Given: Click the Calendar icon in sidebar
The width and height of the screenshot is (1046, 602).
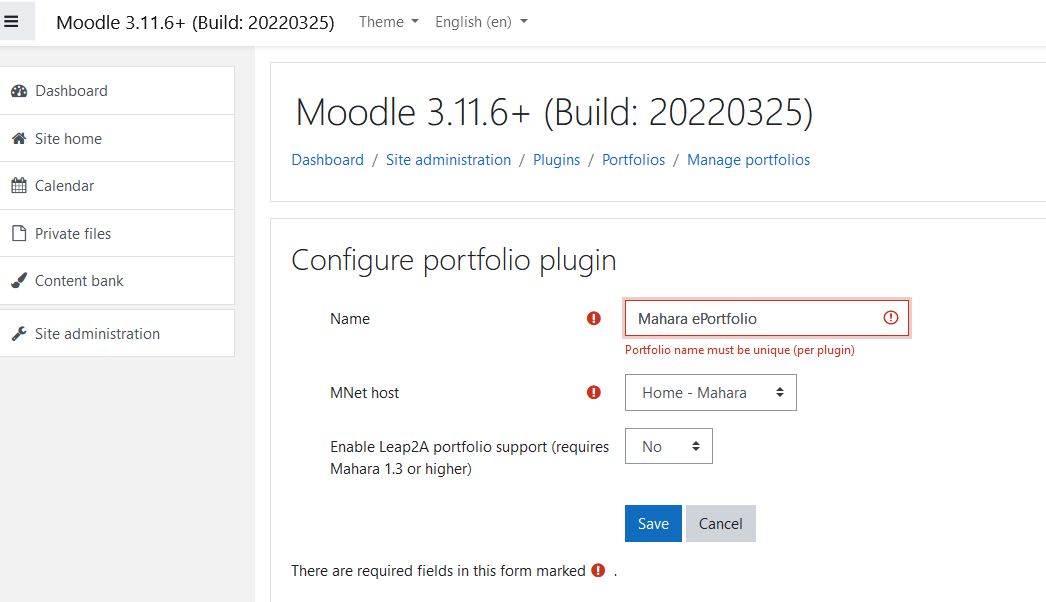Looking at the screenshot, I should pyautogui.click(x=19, y=186).
